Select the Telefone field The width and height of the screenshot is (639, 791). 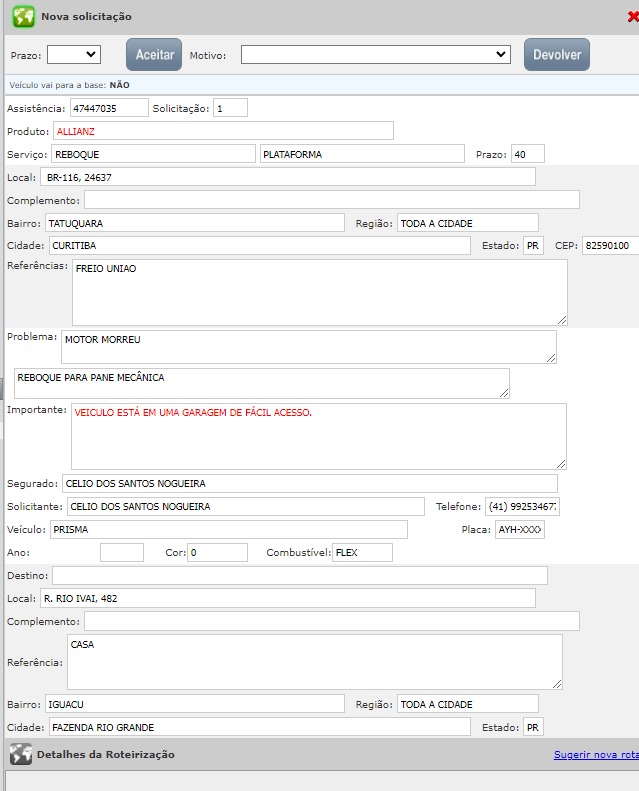coord(522,507)
